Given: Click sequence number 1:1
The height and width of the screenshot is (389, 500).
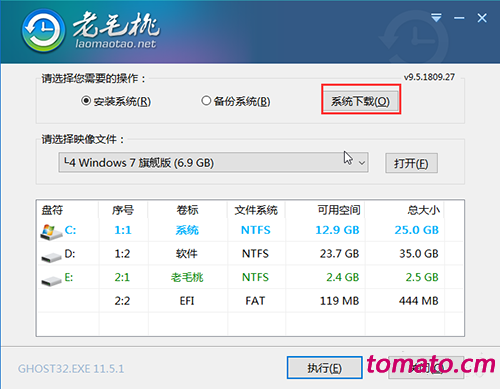Looking at the screenshot, I should (123, 230).
